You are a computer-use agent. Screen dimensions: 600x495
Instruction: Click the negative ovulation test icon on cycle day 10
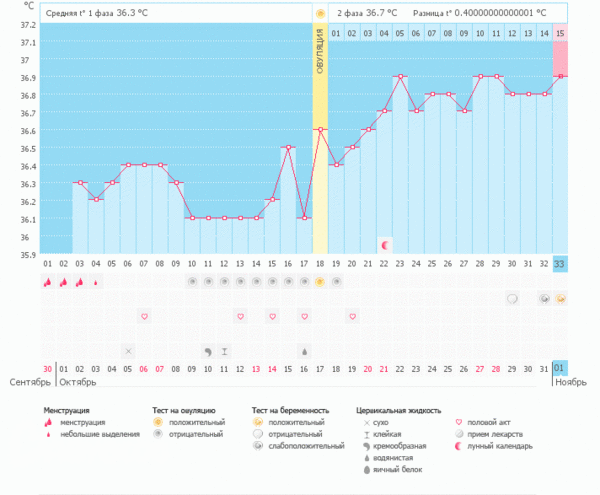point(192,282)
